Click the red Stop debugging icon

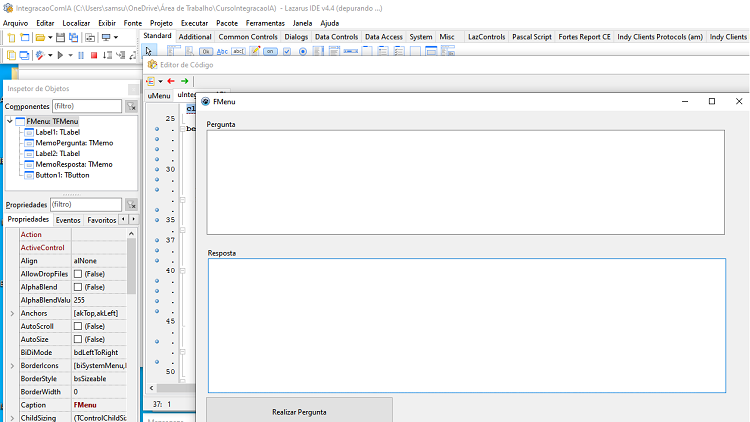(x=94, y=56)
